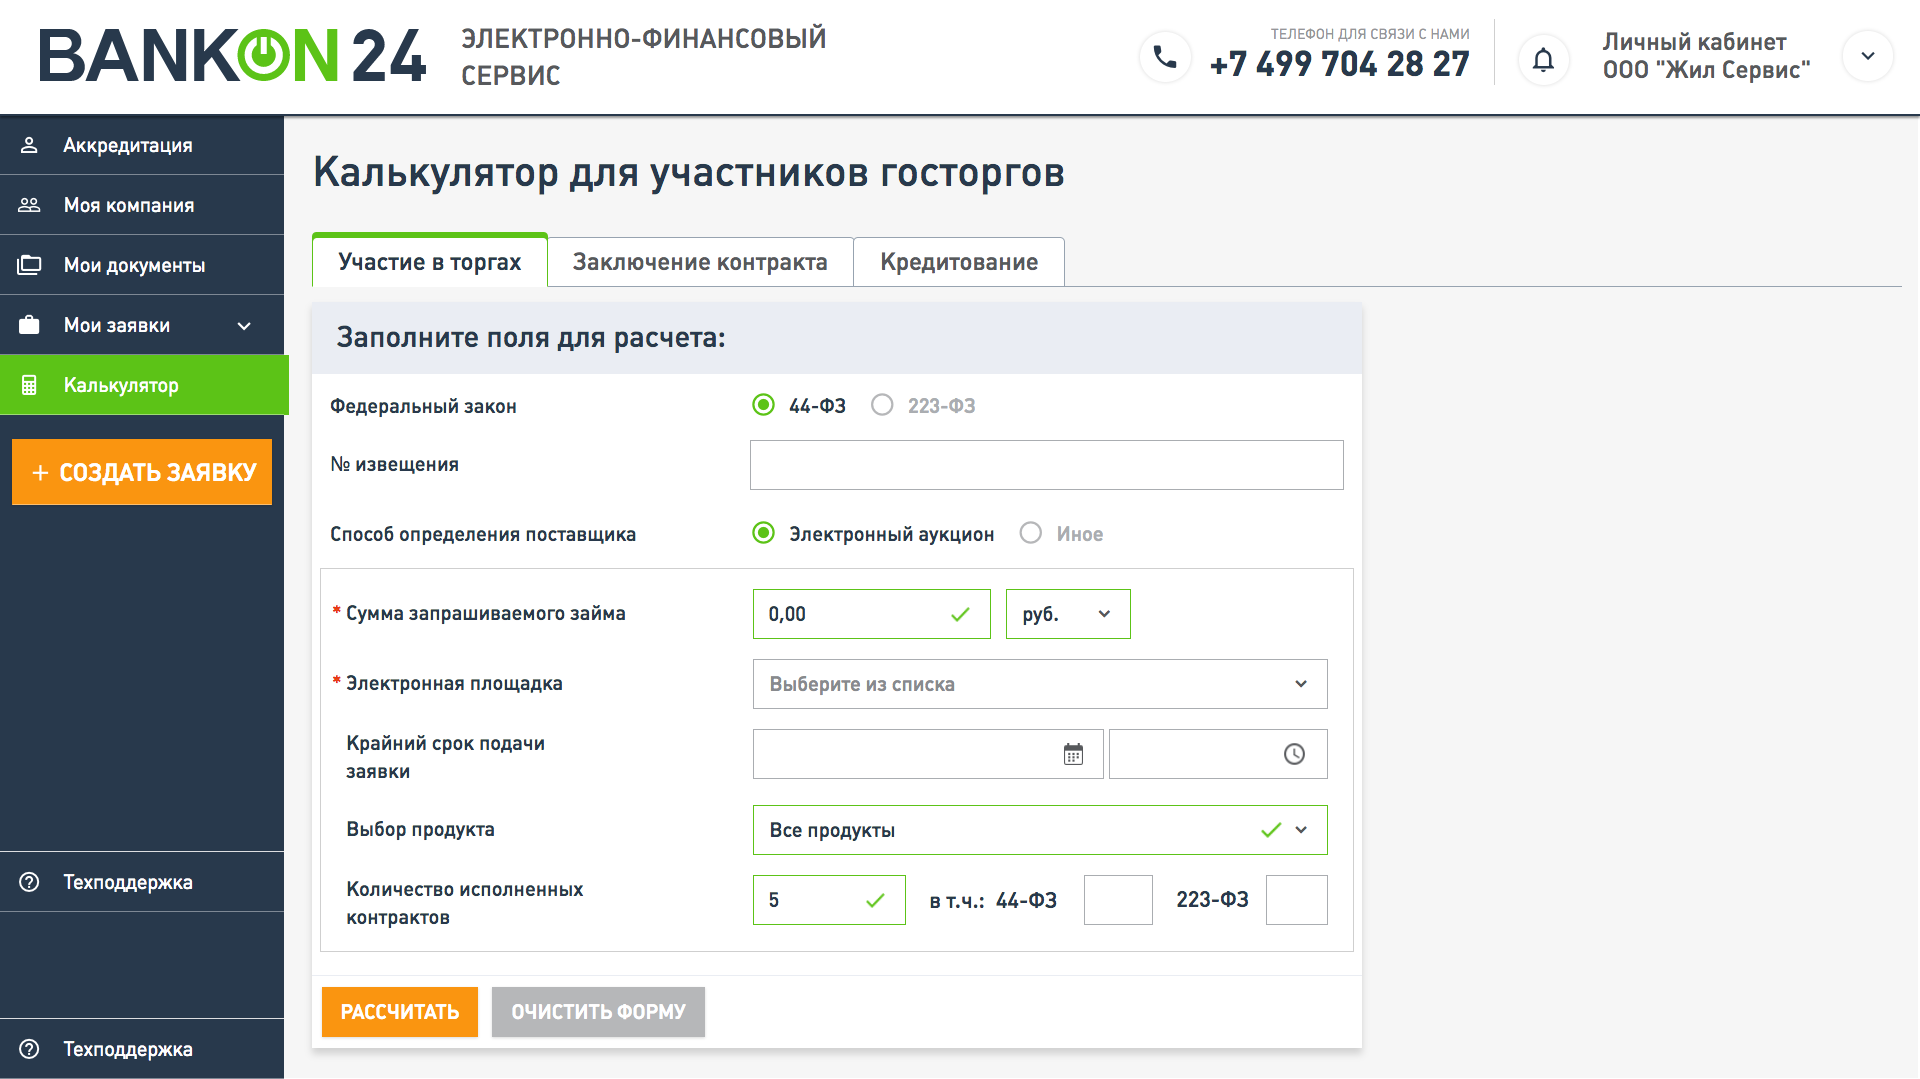Image resolution: width=1920 pixels, height=1079 pixels.
Task: Select the 223-ФЗ federal law radio
Action: (x=882, y=405)
